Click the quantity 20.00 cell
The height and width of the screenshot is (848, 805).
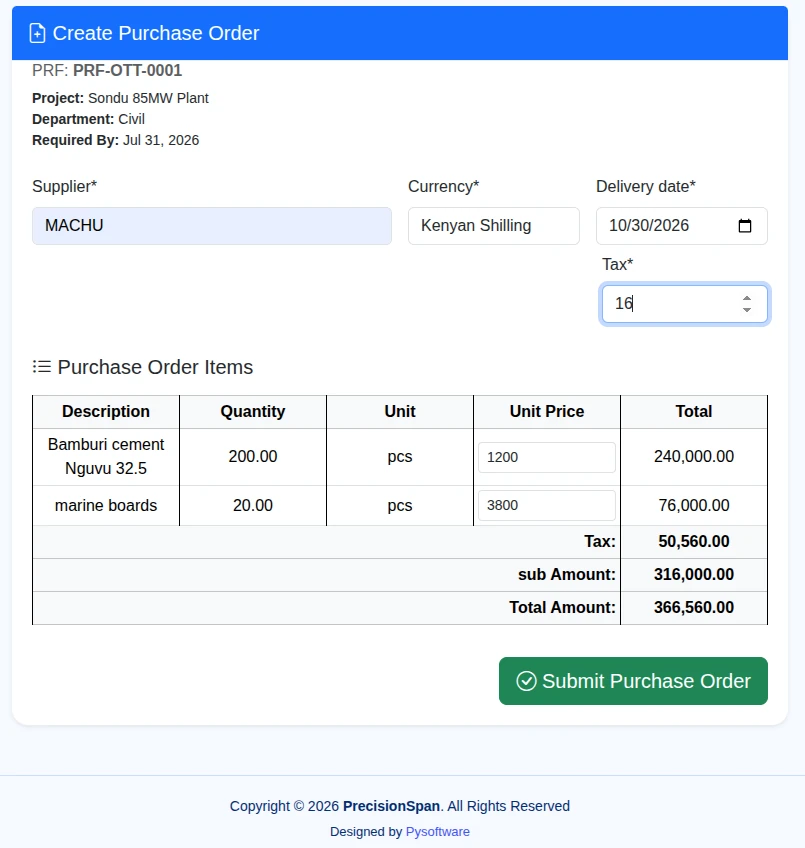(x=253, y=505)
